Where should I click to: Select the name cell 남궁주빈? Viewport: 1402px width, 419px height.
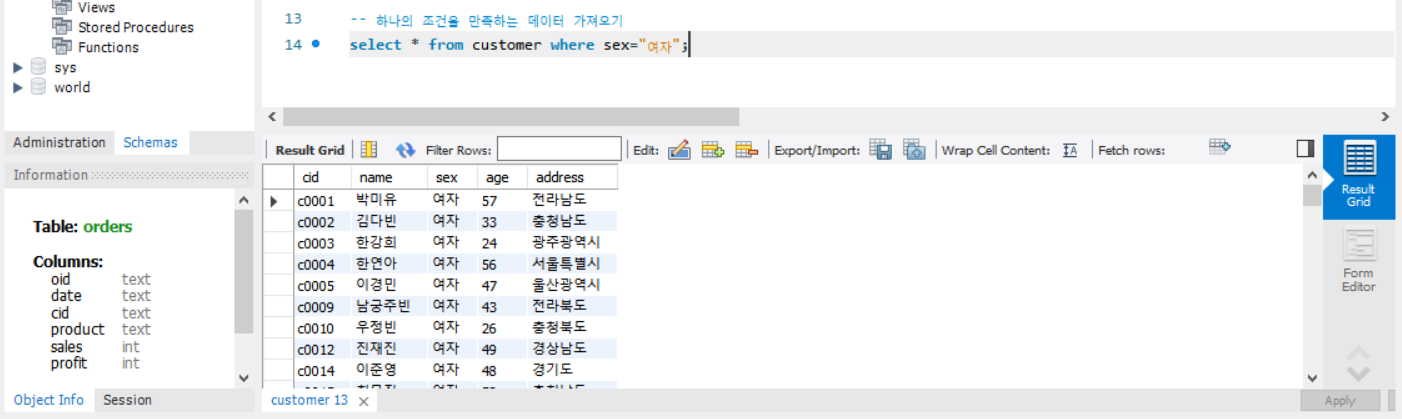coord(388,306)
